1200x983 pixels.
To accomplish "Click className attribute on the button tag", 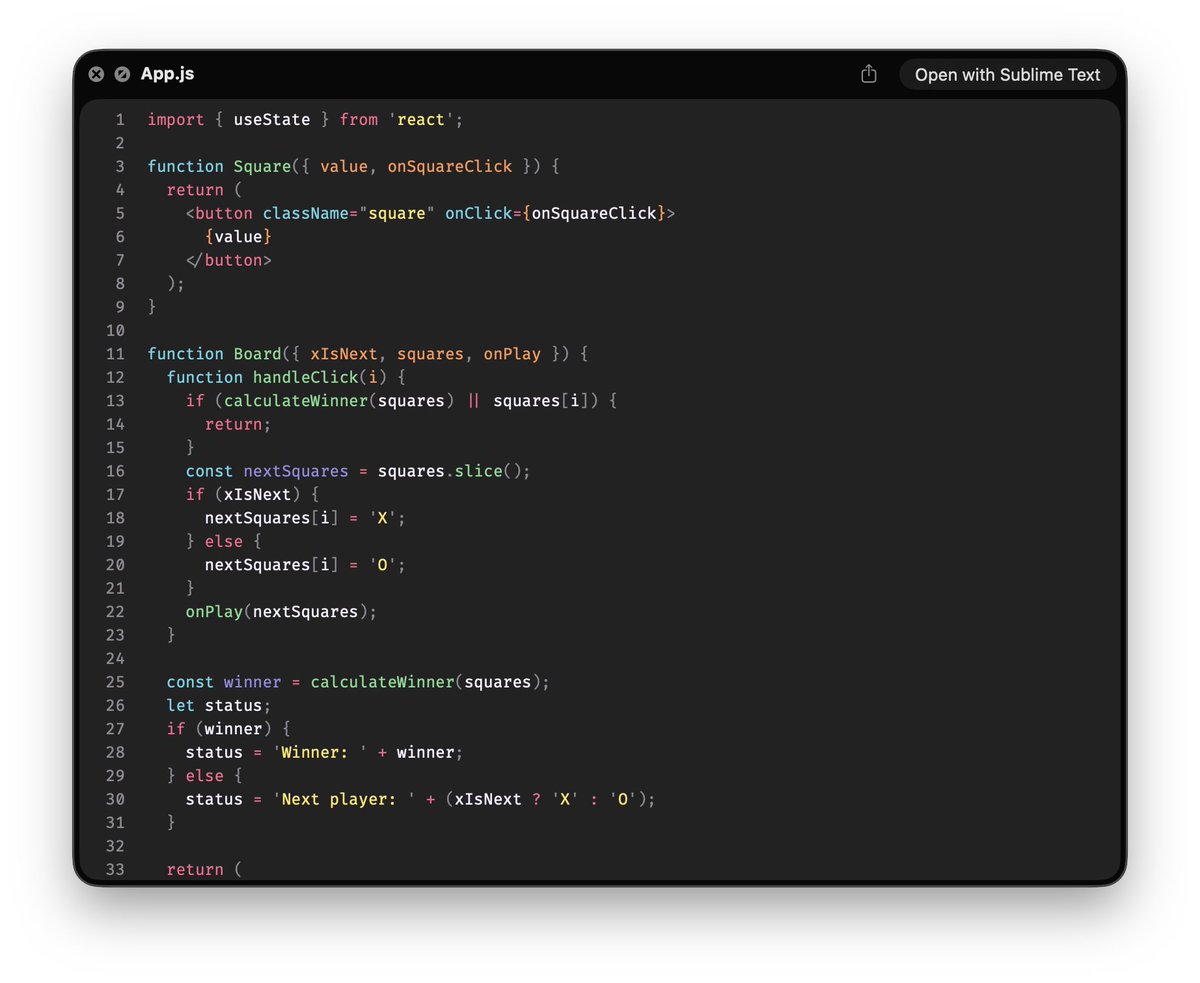I will pos(306,213).
